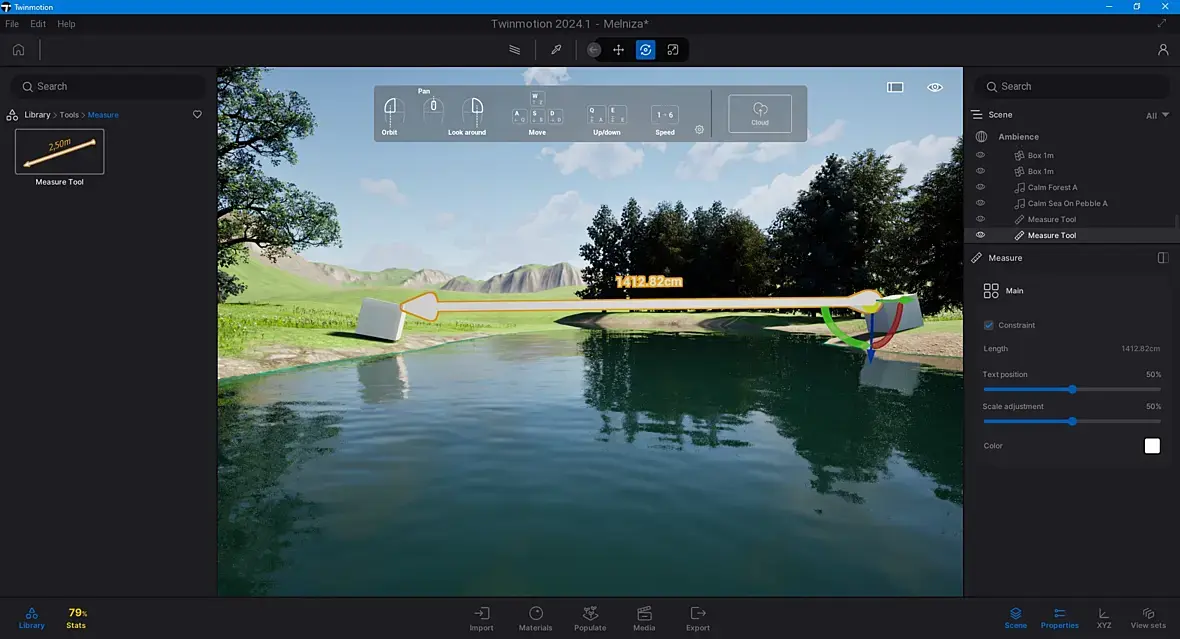Image resolution: width=1180 pixels, height=639 pixels.
Task: Open the All filter dropdown in Scene
Action: (x=1157, y=115)
